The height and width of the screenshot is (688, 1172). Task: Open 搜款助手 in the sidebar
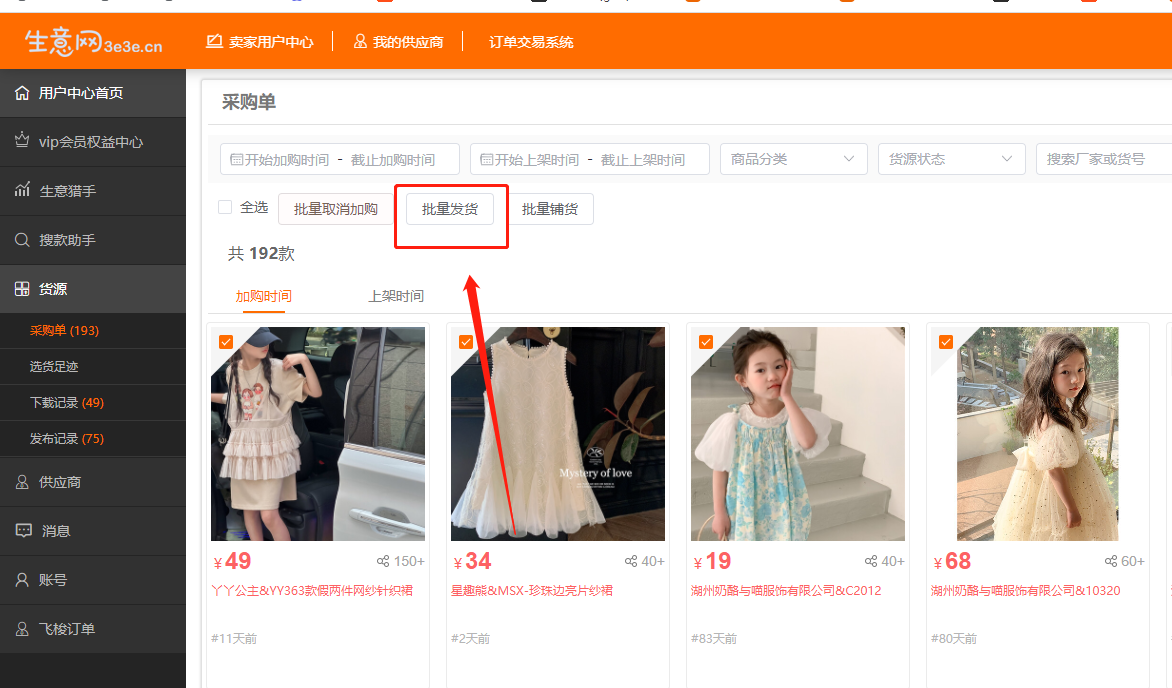tap(93, 240)
